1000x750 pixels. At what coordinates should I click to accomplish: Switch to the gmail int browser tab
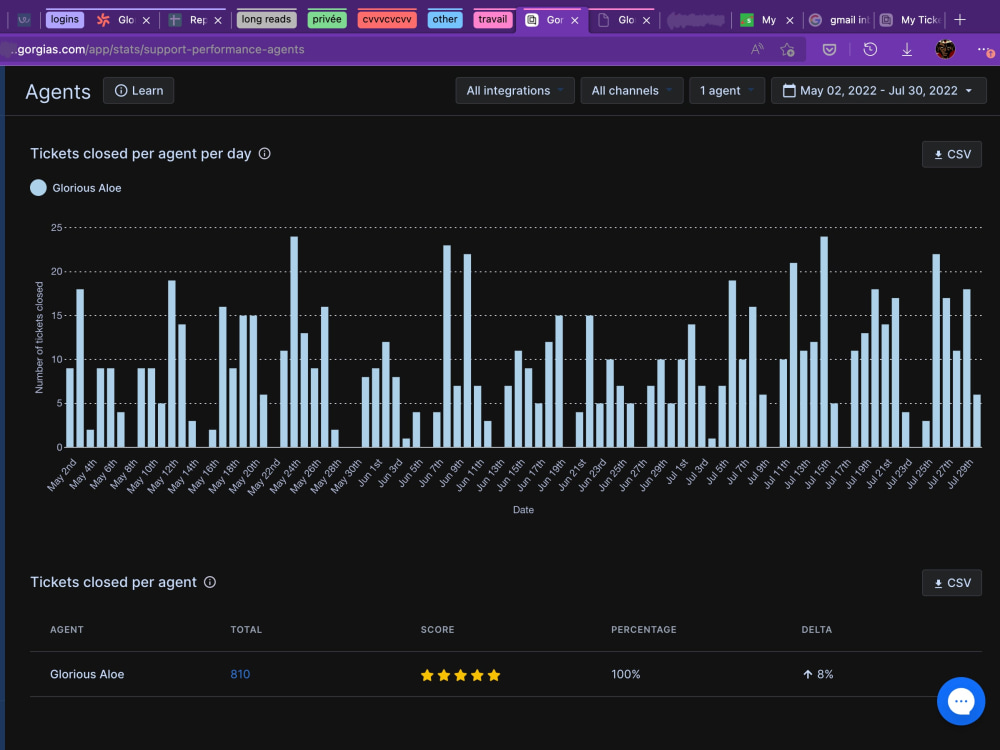click(839, 20)
